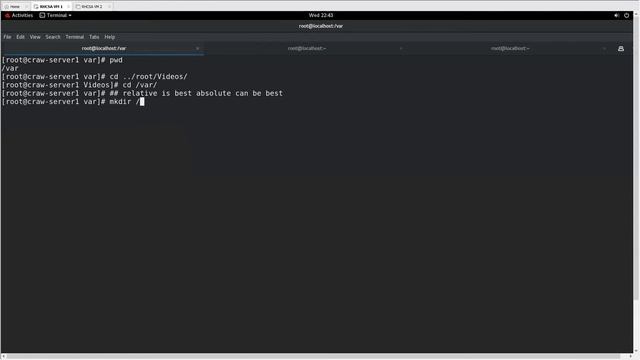Click the volume speaker icon

616,15
